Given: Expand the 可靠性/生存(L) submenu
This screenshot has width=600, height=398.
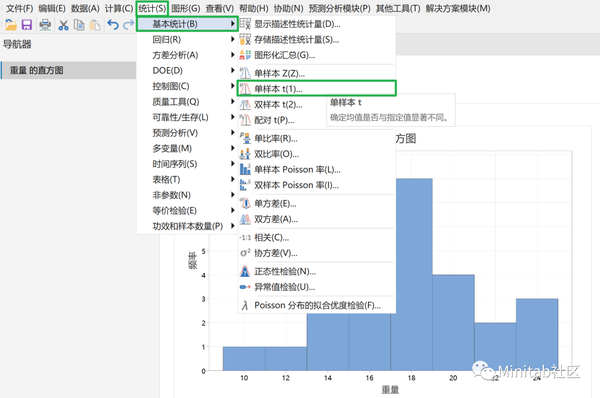Looking at the screenshot, I should (x=188, y=117).
